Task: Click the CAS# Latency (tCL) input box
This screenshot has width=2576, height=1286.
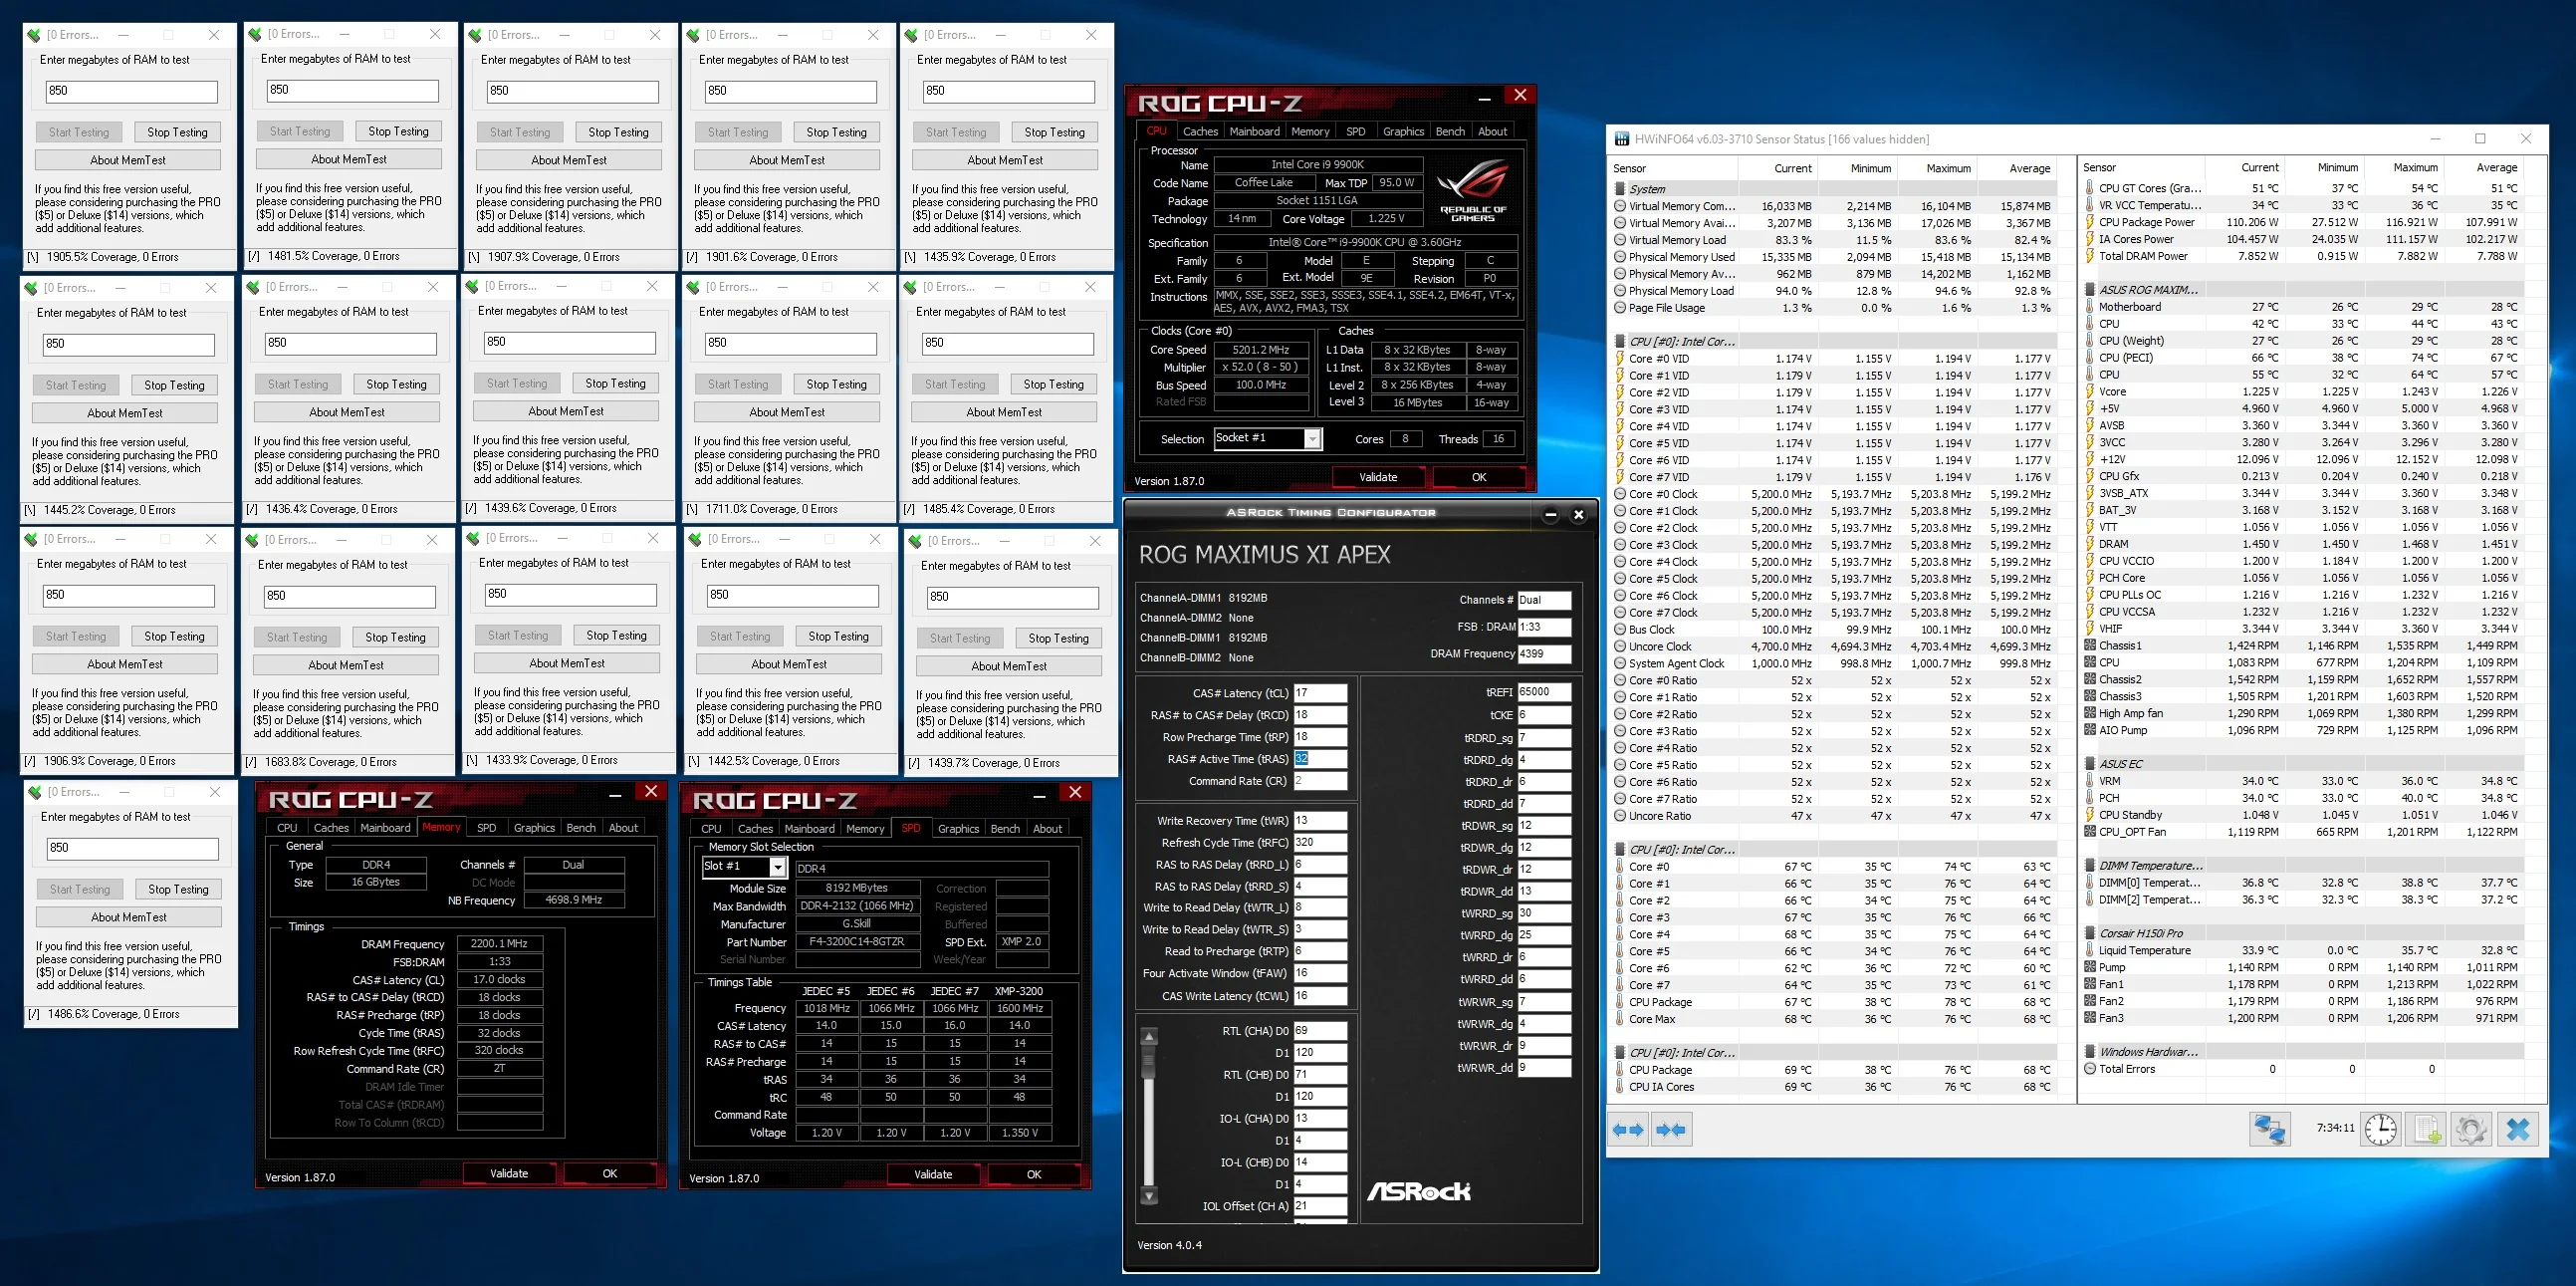Action: (1320, 693)
